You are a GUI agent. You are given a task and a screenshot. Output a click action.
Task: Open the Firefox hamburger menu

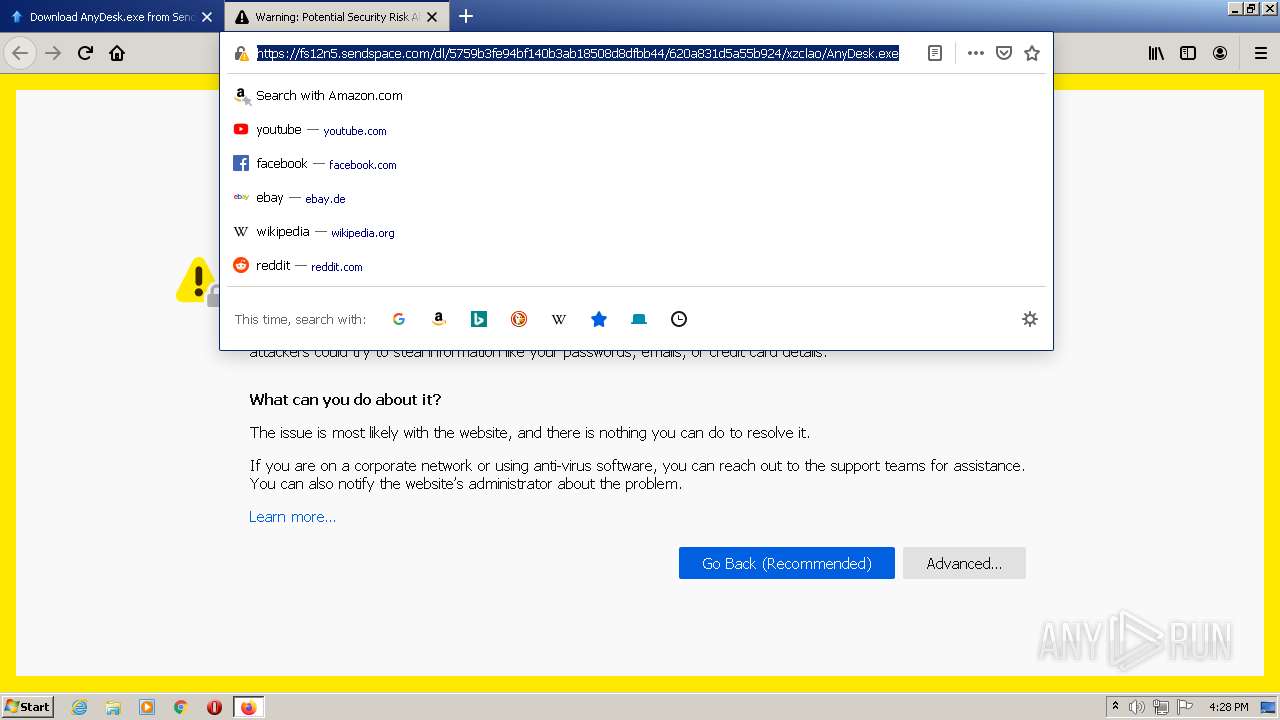click(x=1260, y=53)
